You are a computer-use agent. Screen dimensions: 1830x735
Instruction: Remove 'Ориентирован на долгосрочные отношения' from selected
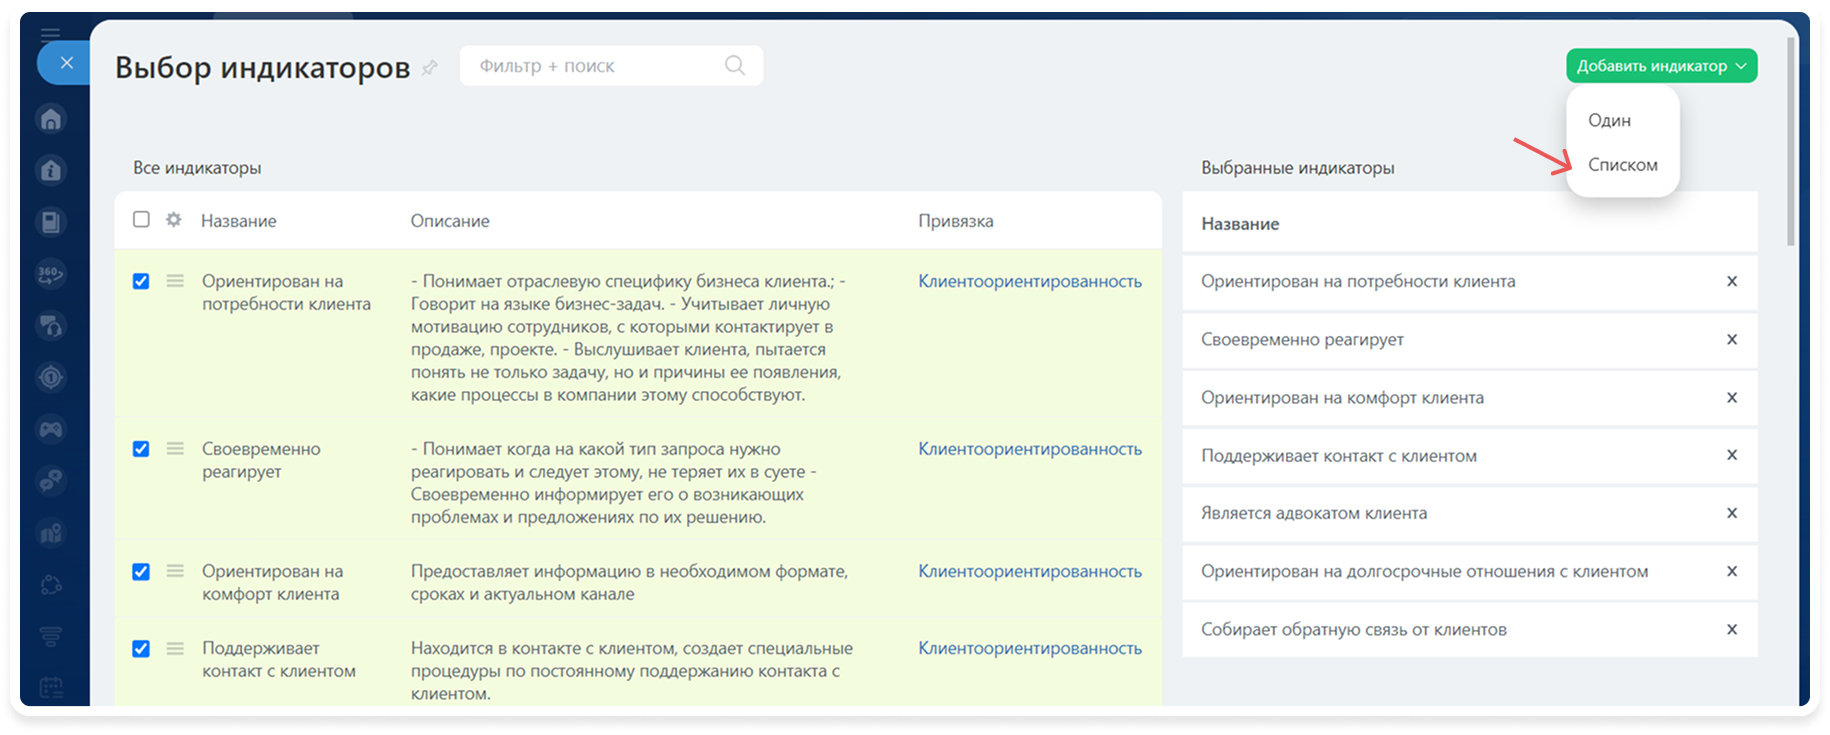pos(1732,571)
